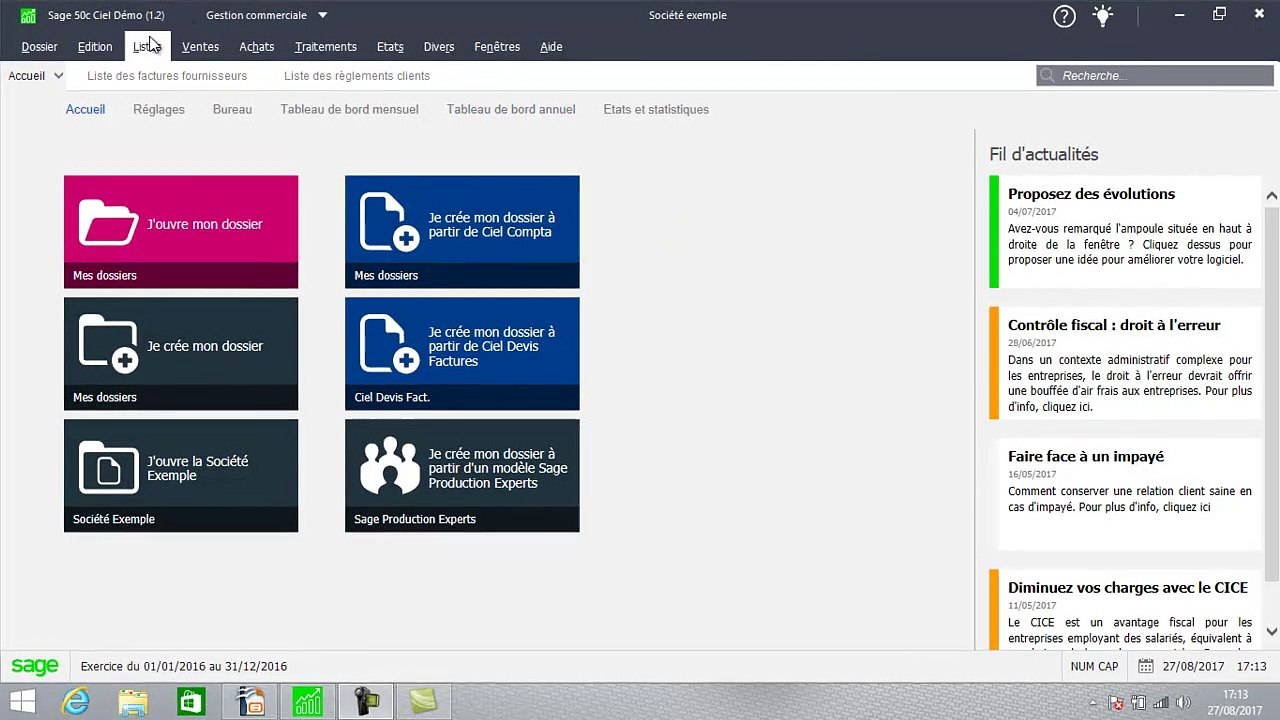Screen dimensions: 1280x720
Task: Open the Diminuez vos charges avec le CICE article
Action: pyautogui.click(x=1125, y=609)
